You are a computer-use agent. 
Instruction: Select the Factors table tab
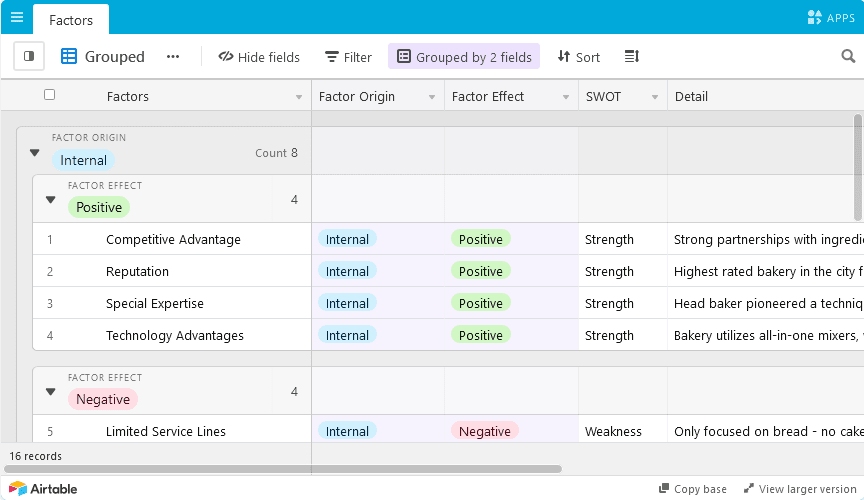(71, 20)
